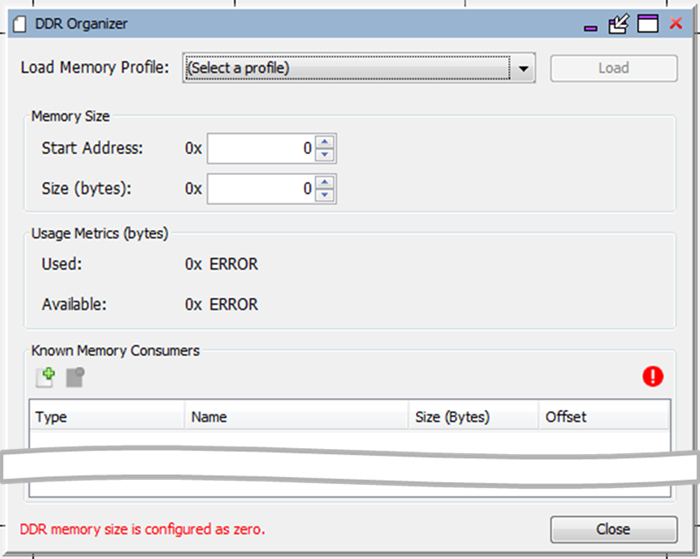Click the float/undock window icon

[618, 24]
